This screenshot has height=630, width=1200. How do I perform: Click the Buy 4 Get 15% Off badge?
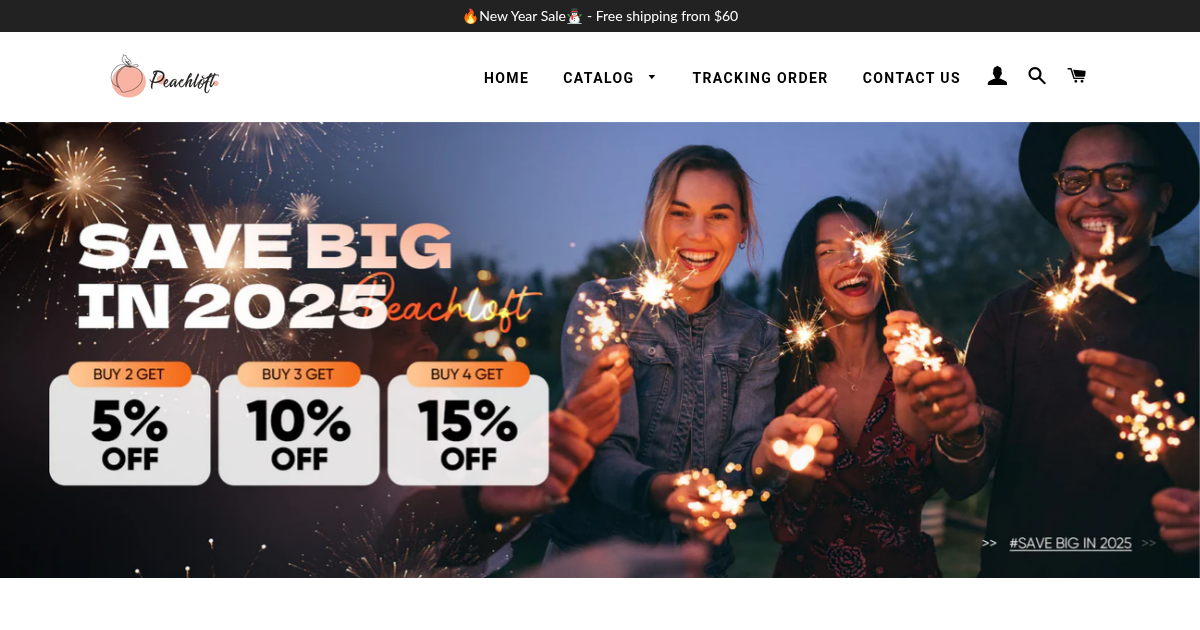[x=468, y=423]
